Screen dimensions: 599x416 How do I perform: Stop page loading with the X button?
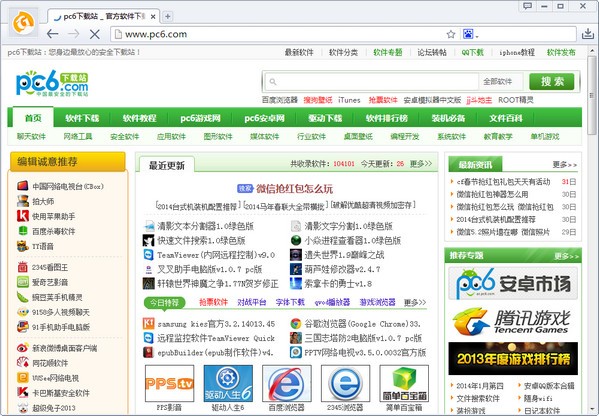click(94, 34)
